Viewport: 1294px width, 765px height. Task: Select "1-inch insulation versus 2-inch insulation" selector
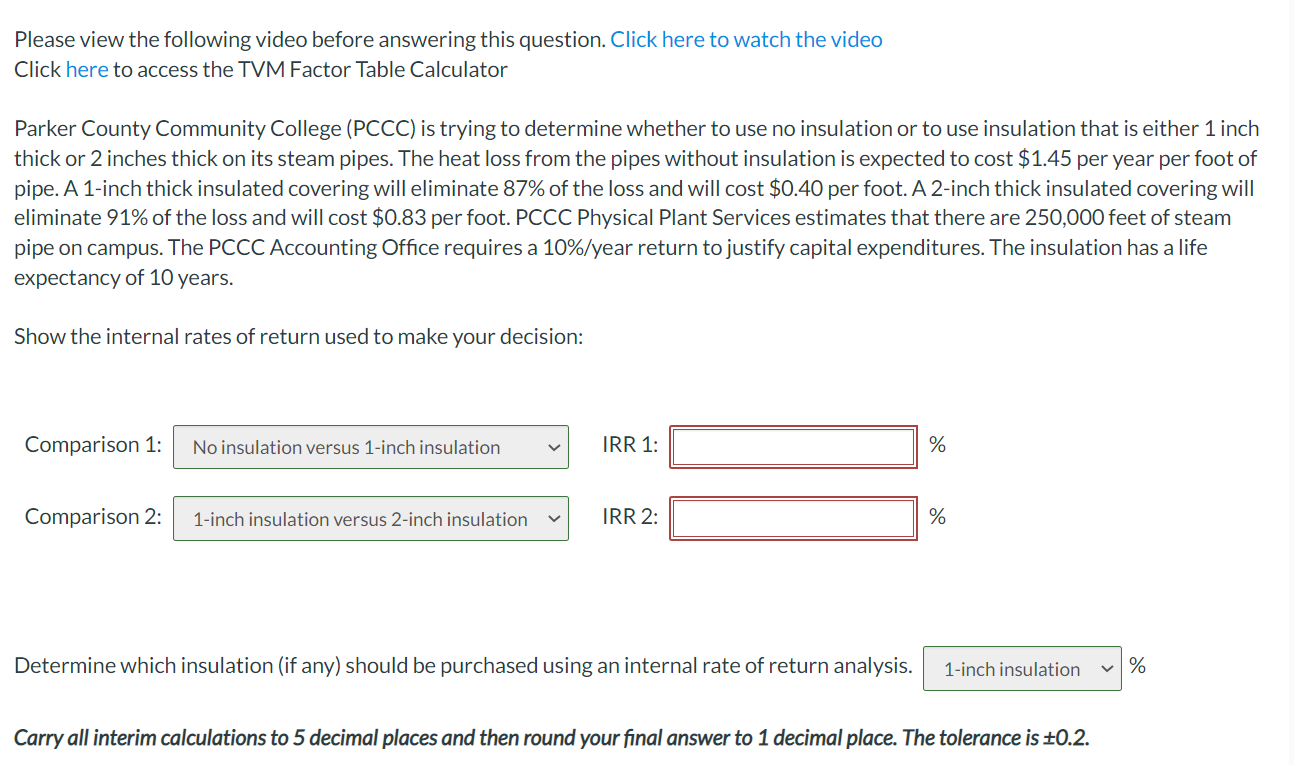click(x=370, y=518)
